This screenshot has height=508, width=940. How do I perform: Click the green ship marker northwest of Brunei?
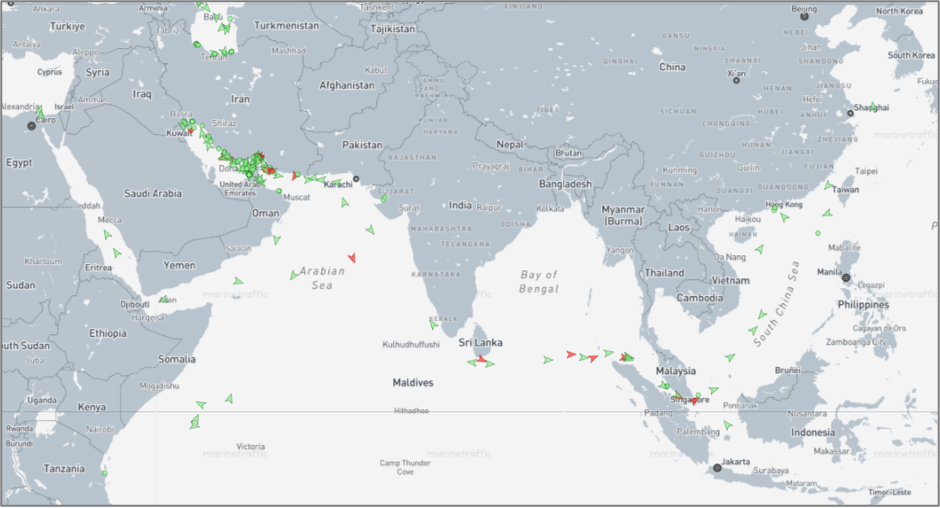click(x=730, y=357)
